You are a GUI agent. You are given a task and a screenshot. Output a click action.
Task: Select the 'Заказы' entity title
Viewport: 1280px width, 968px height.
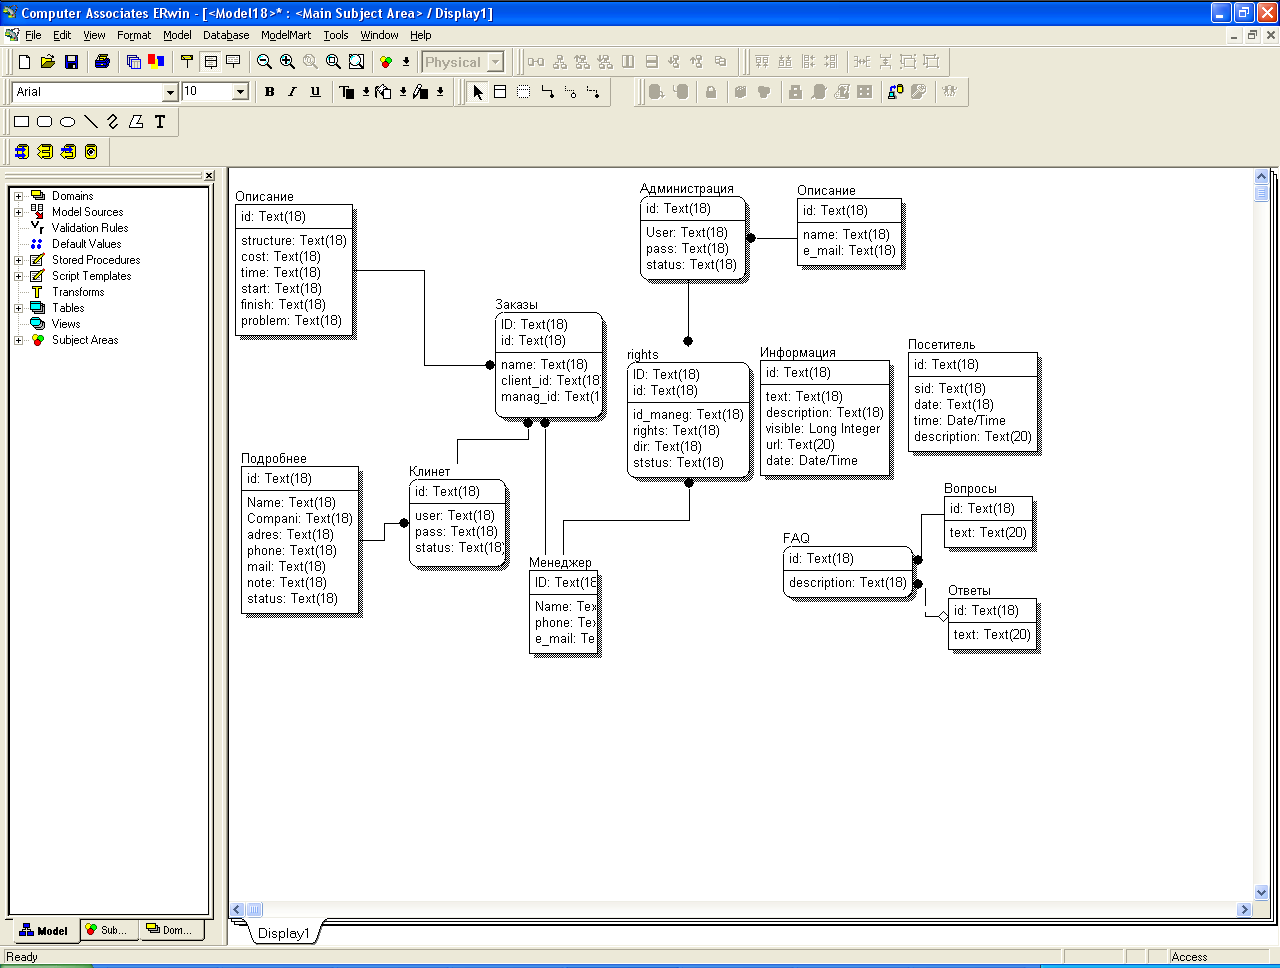[x=516, y=304]
